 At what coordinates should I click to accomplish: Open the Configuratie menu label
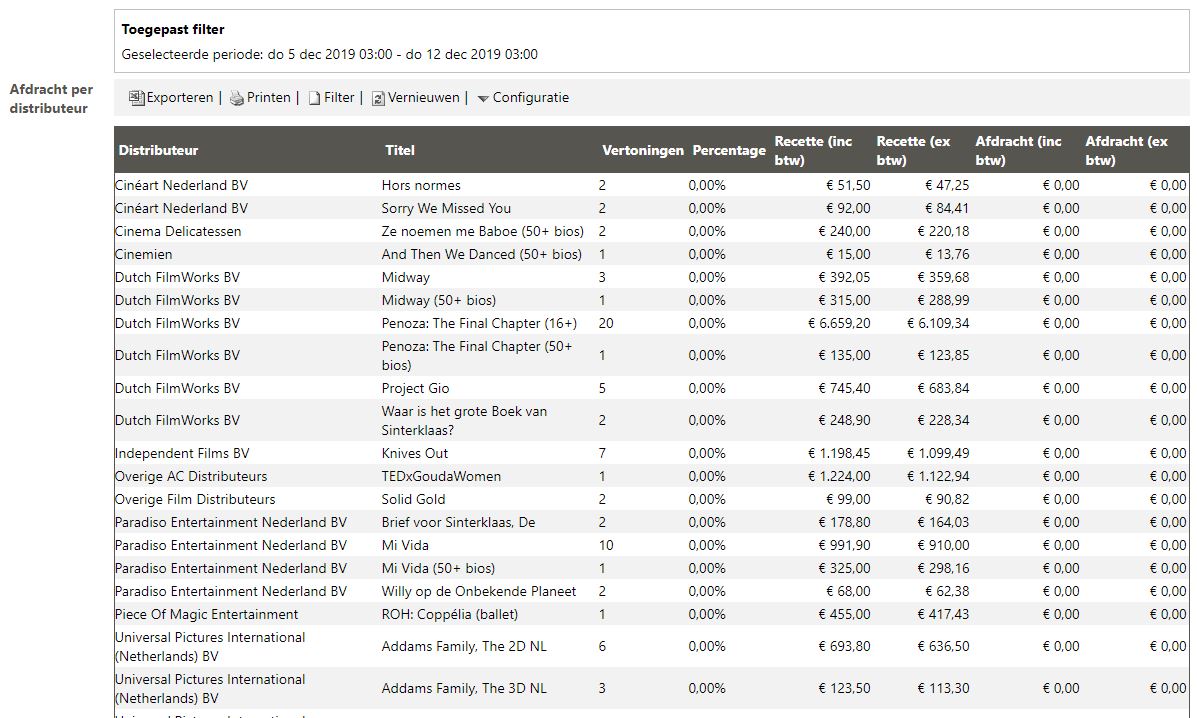click(x=531, y=98)
